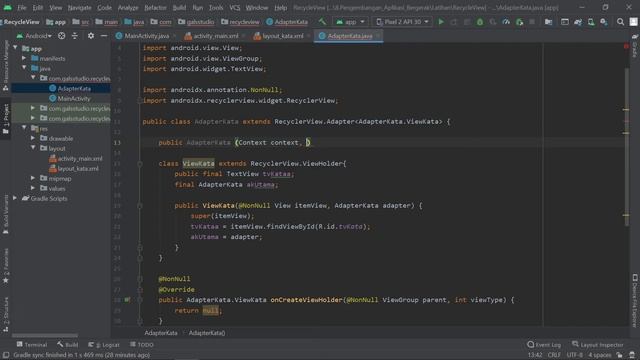Viewport: 640px width, 360px height.
Task: Collapse the res folder
Action: coord(24,128)
